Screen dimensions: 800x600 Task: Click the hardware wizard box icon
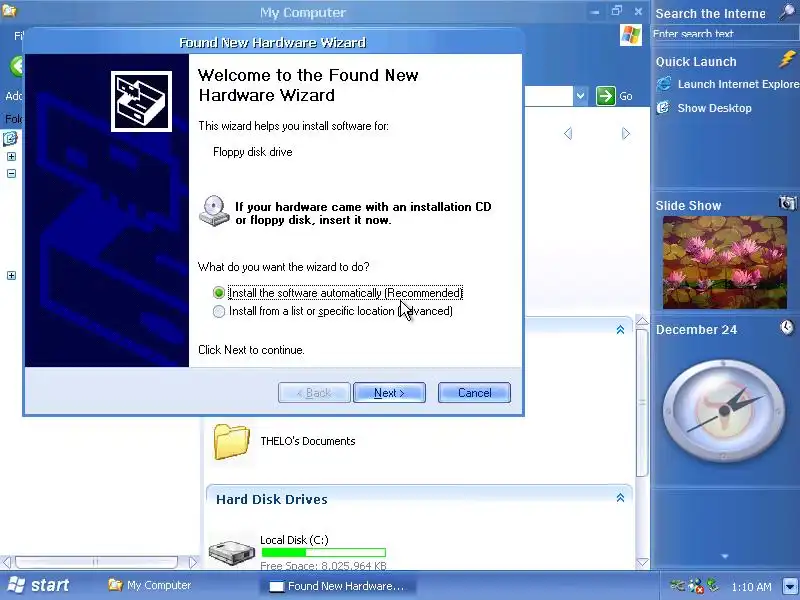141,101
